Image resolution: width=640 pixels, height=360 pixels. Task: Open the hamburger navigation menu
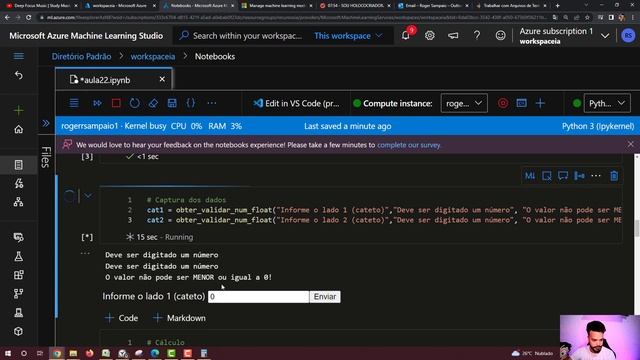click(18, 56)
